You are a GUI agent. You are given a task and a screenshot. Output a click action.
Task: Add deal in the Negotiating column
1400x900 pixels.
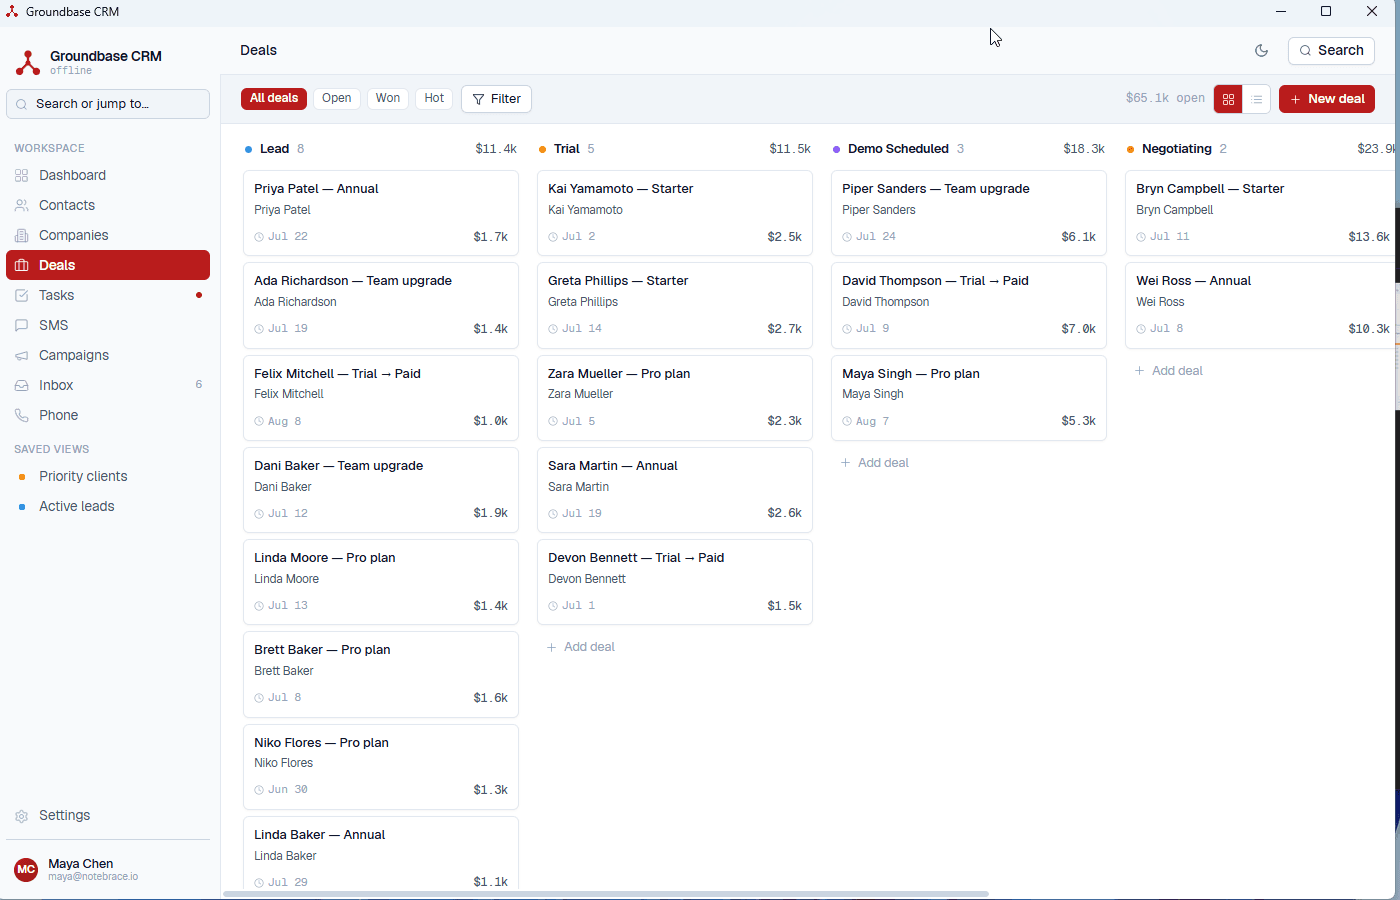point(1169,371)
